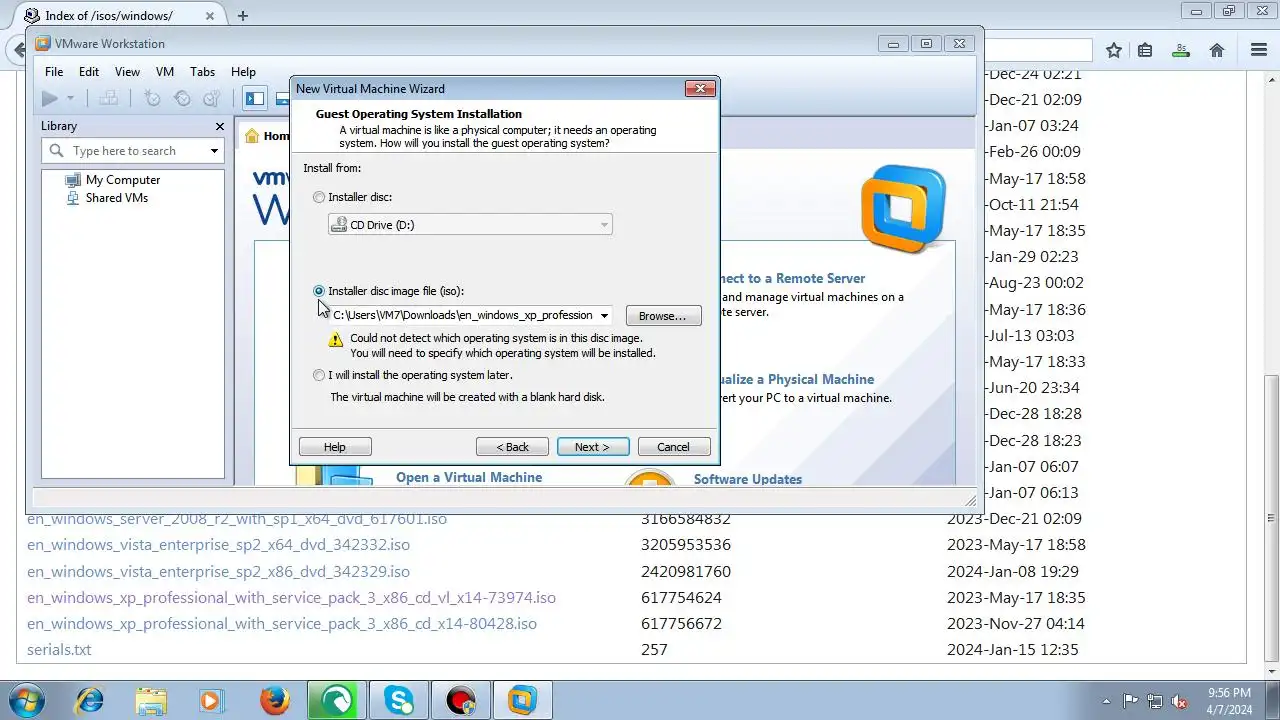Switch to VMware Workstation taskbar icon
Screen dimensions: 1280x720
tap(522, 700)
